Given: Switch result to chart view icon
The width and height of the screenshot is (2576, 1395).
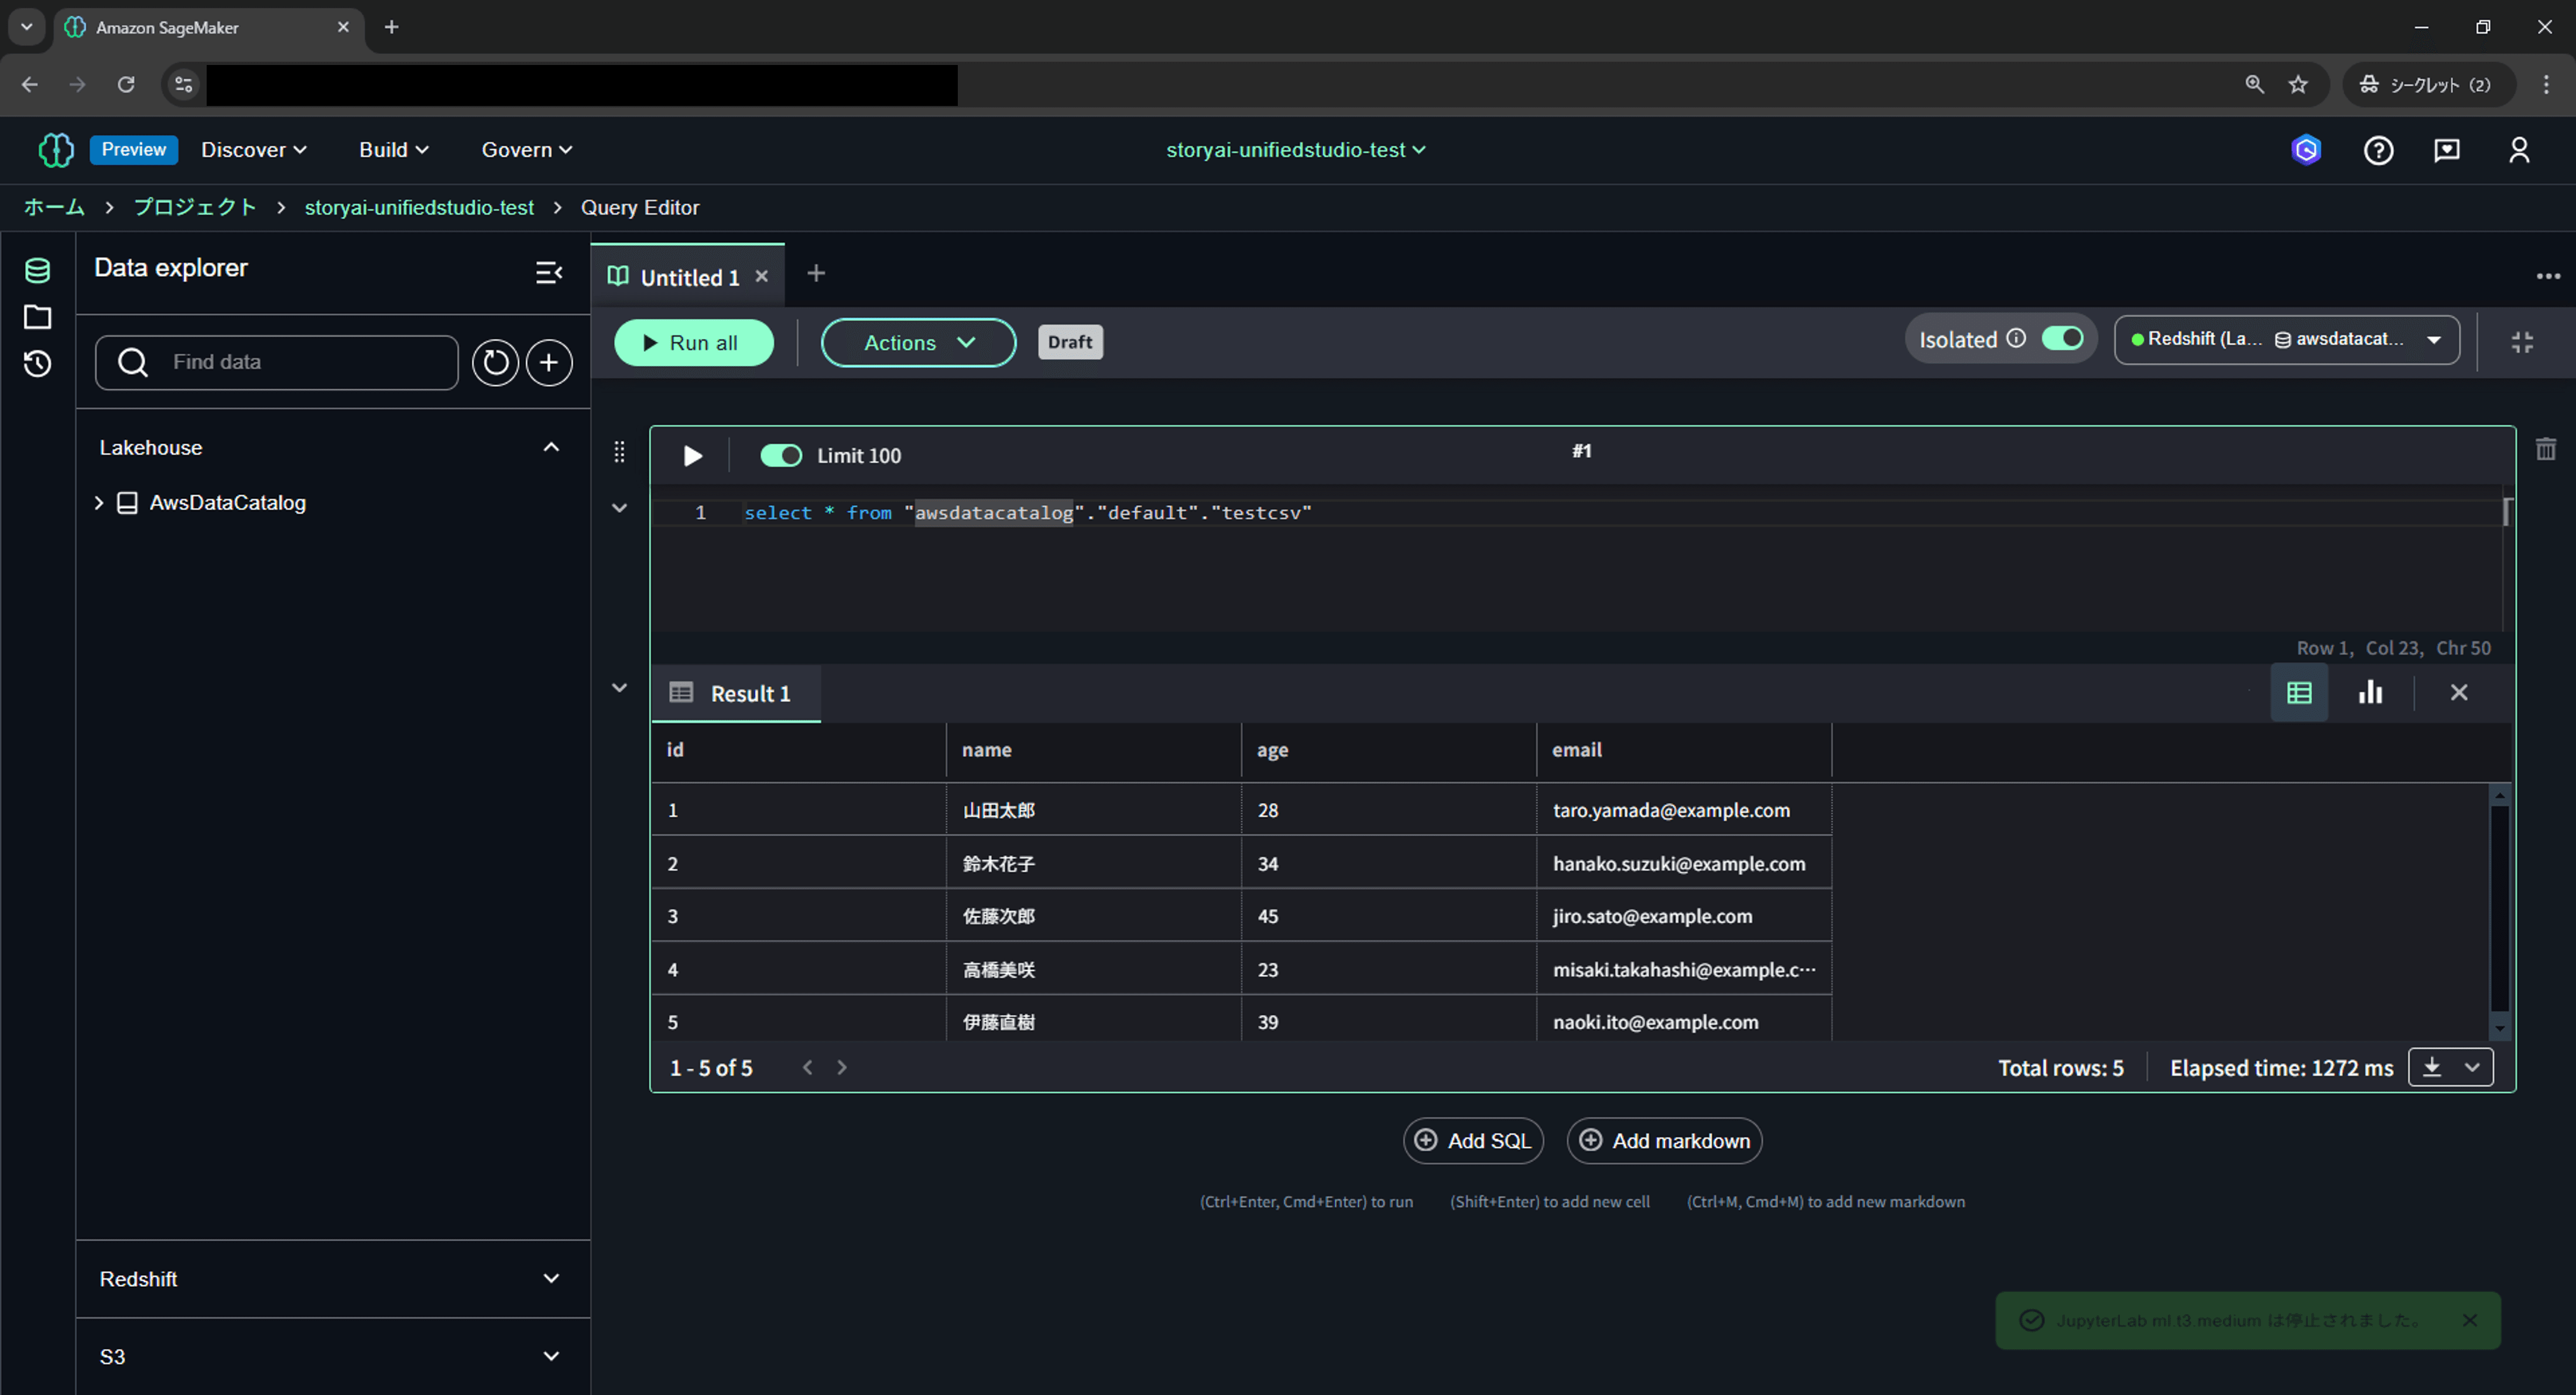Looking at the screenshot, I should [2370, 692].
